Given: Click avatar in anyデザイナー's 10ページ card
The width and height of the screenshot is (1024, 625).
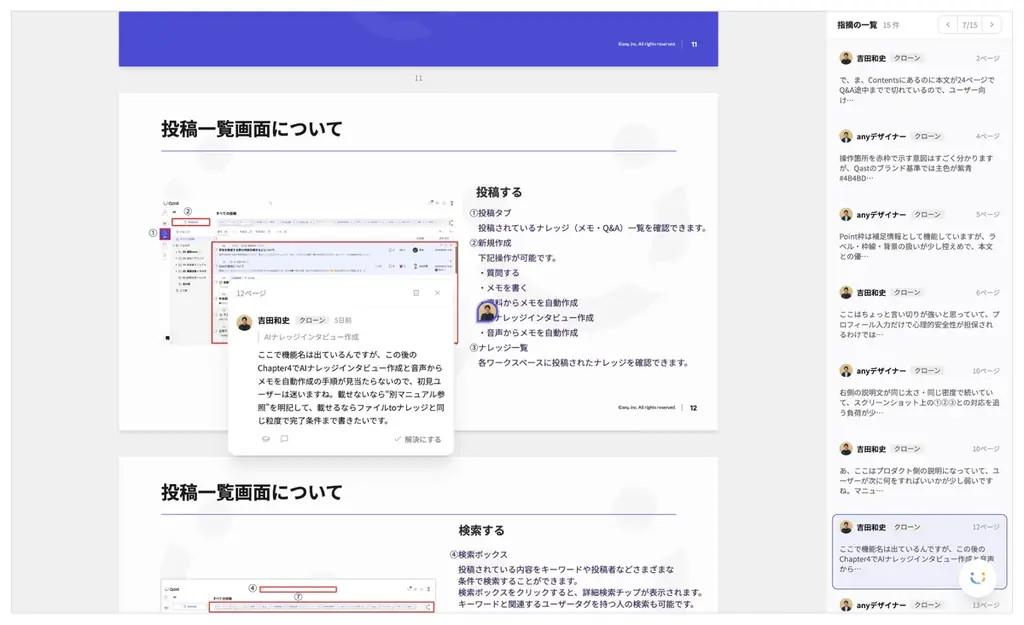Looking at the screenshot, I should 846,370.
